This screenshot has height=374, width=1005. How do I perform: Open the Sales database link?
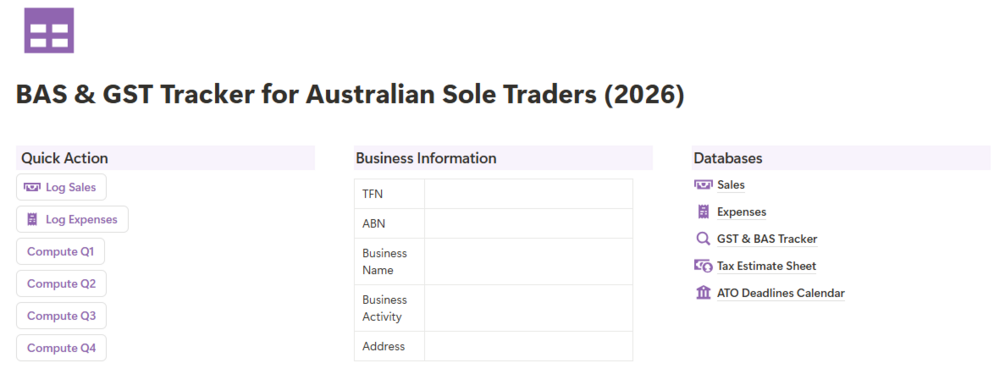(731, 184)
